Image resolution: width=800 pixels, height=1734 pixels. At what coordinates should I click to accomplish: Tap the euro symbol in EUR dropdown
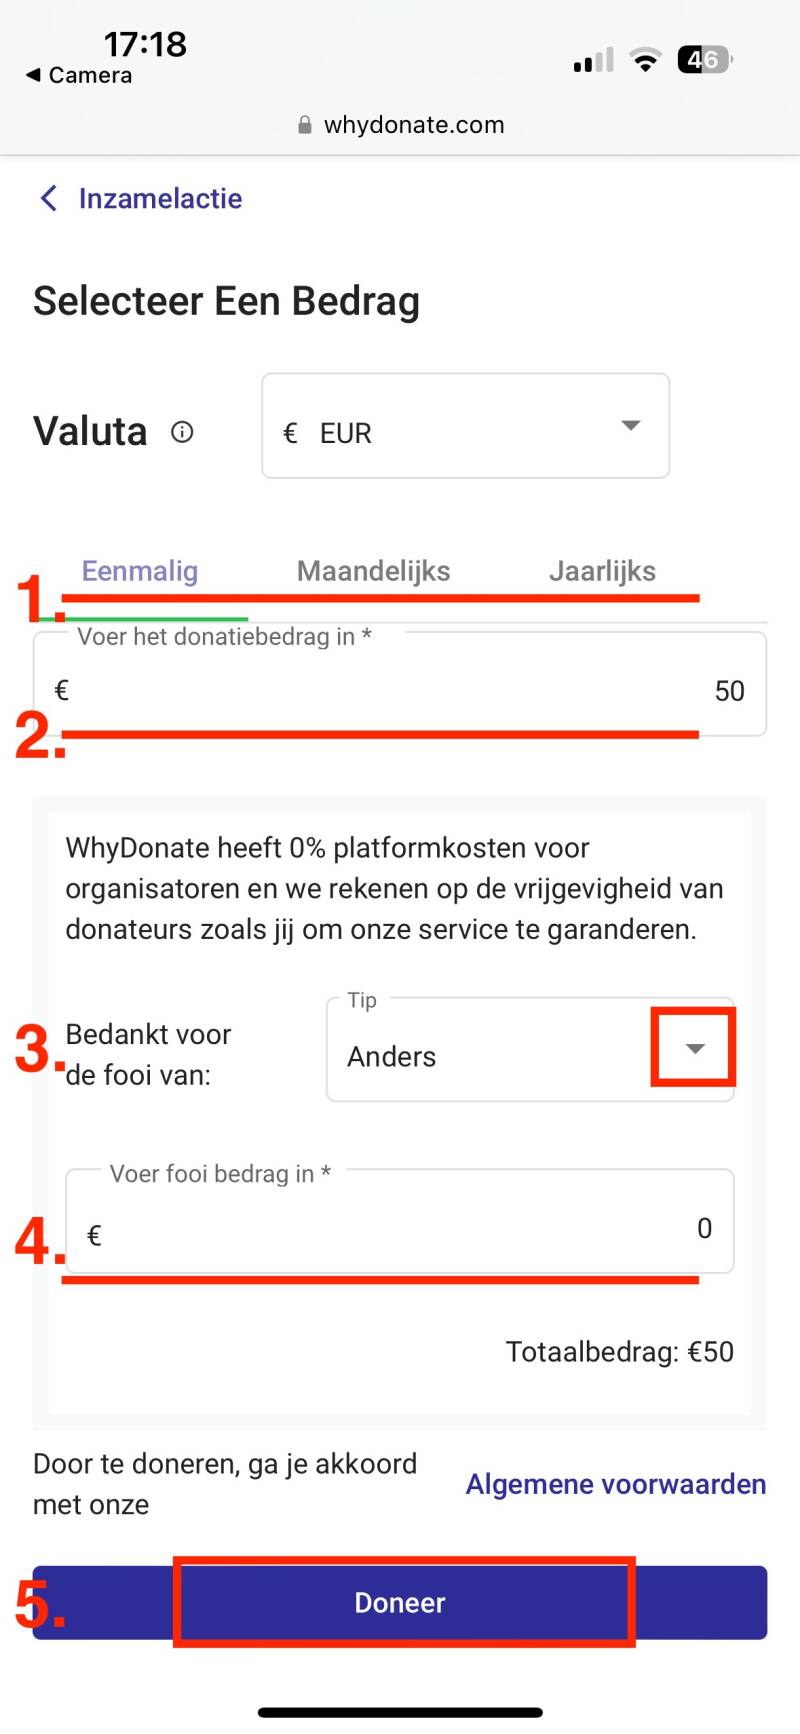pos(290,433)
